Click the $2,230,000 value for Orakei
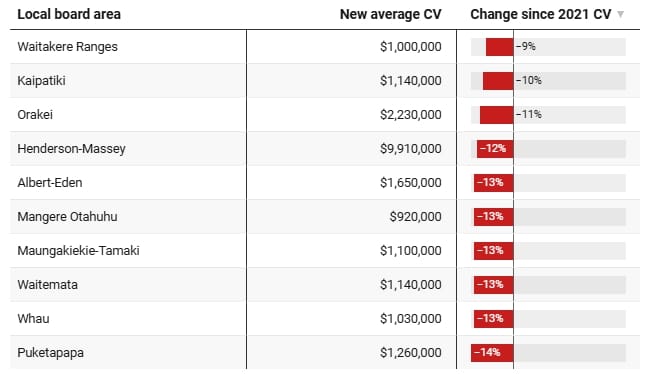This screenshot has height=374, width=646. tap(410, 115)
